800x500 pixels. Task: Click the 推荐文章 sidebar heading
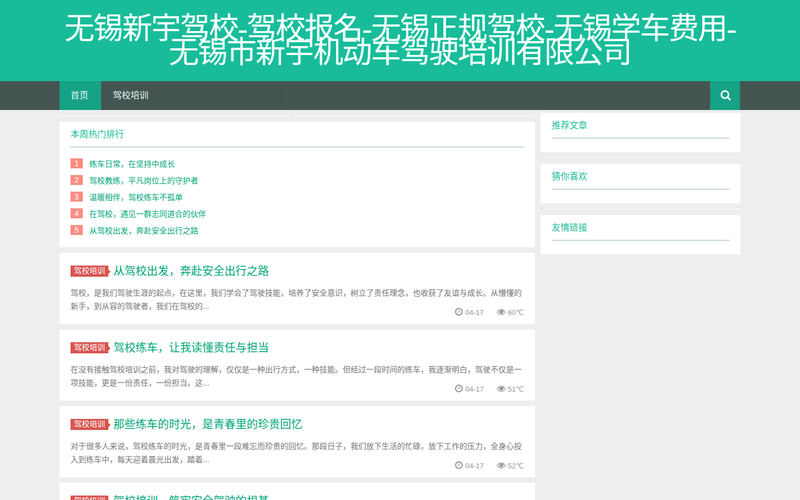[569, 125]
